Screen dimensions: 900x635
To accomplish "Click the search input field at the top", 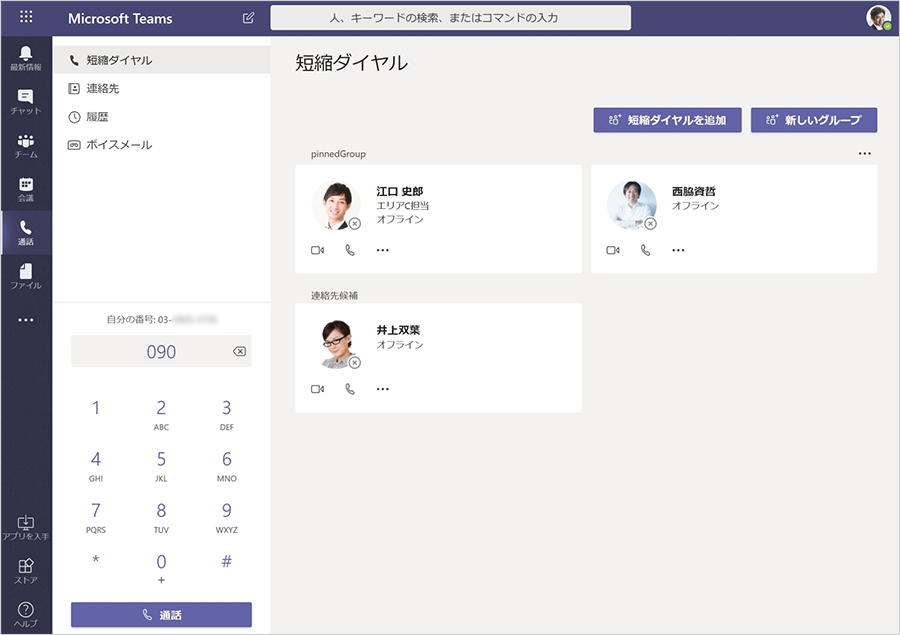I will pos(449,17).
